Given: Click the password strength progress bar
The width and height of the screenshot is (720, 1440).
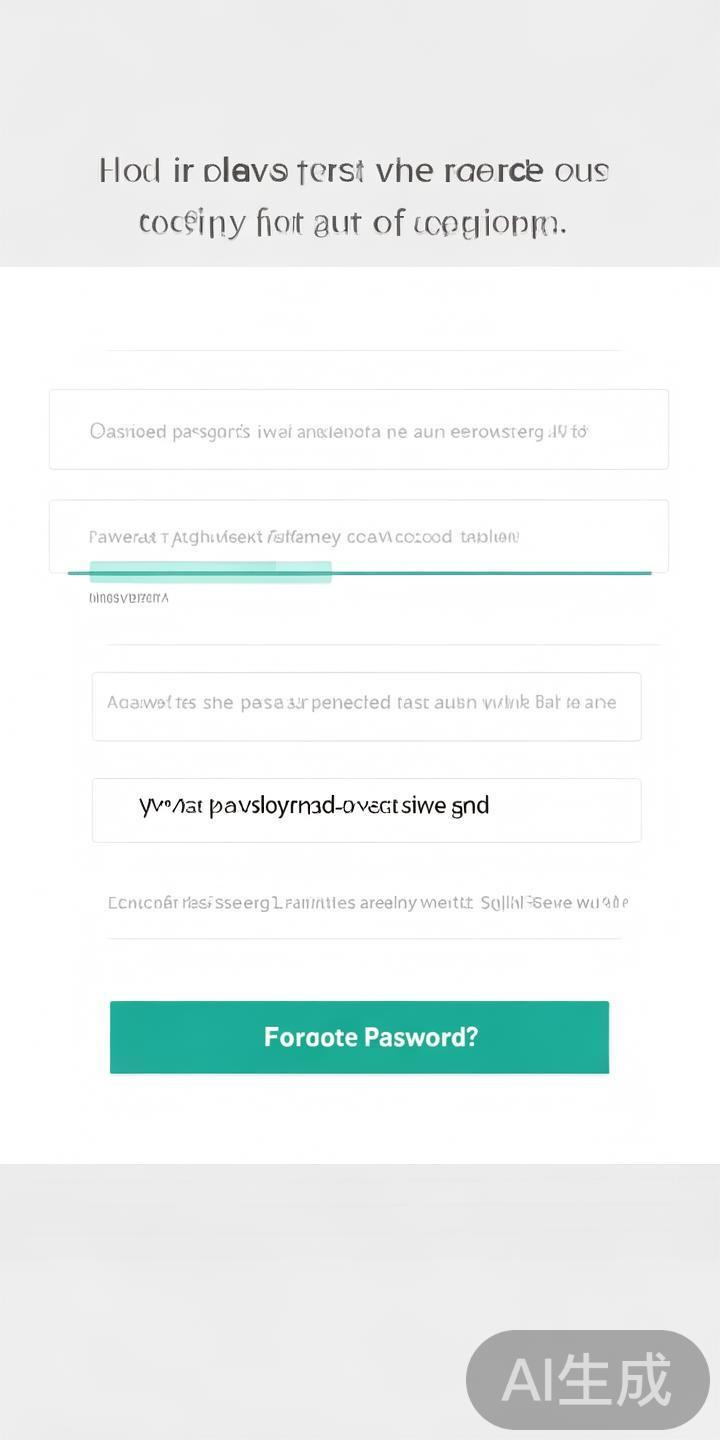Looking at the screenshot, I should point(358,572).
